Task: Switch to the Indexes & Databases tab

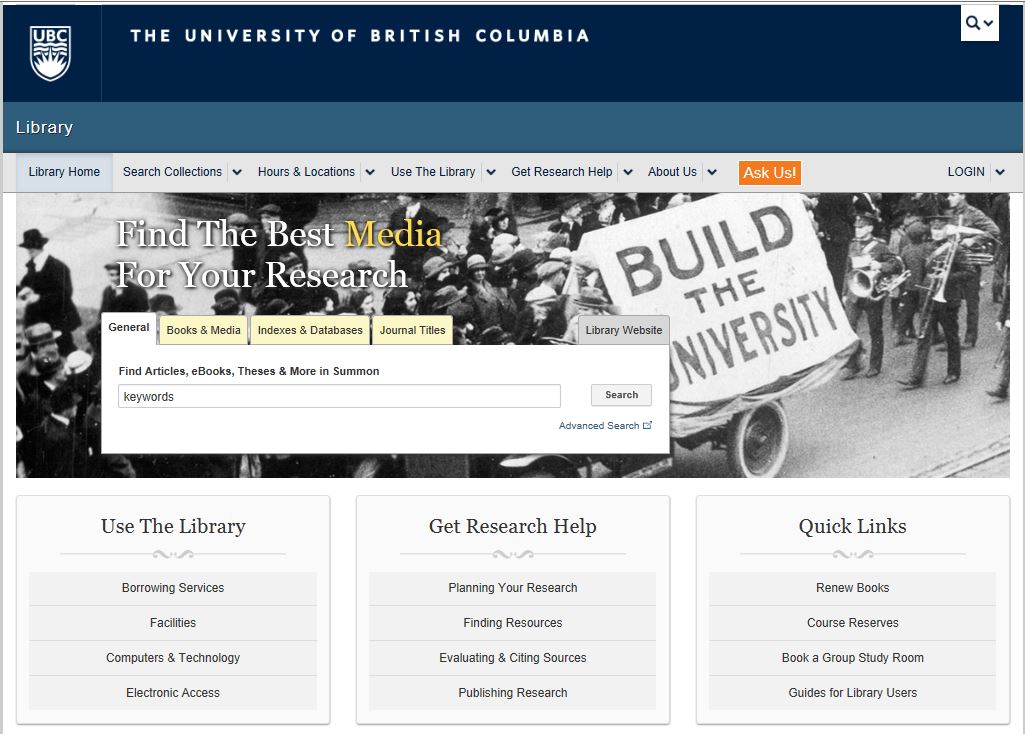Action: [x=310, y=330]
